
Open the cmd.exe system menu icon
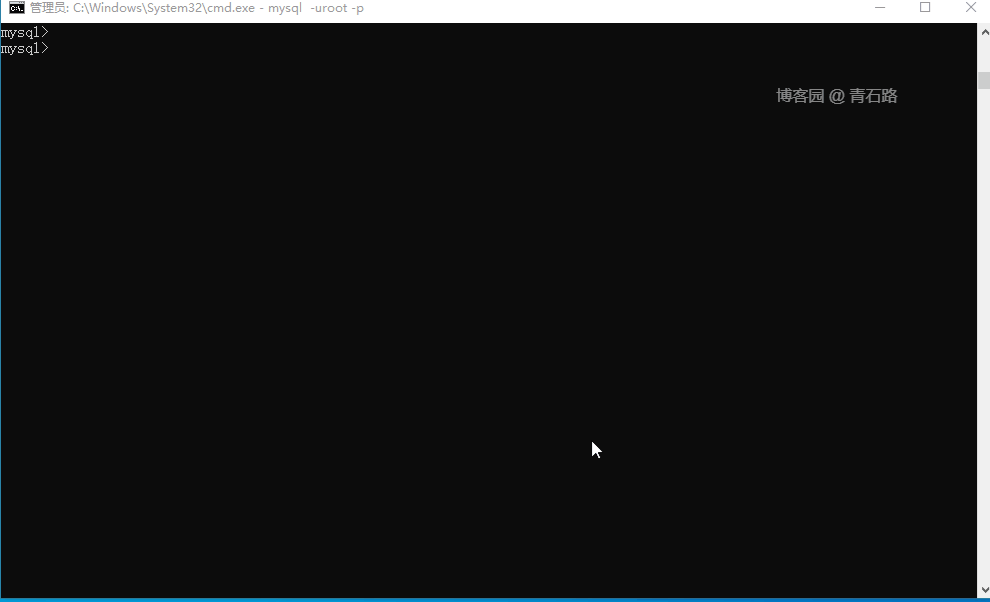click(x=16, y=8)
